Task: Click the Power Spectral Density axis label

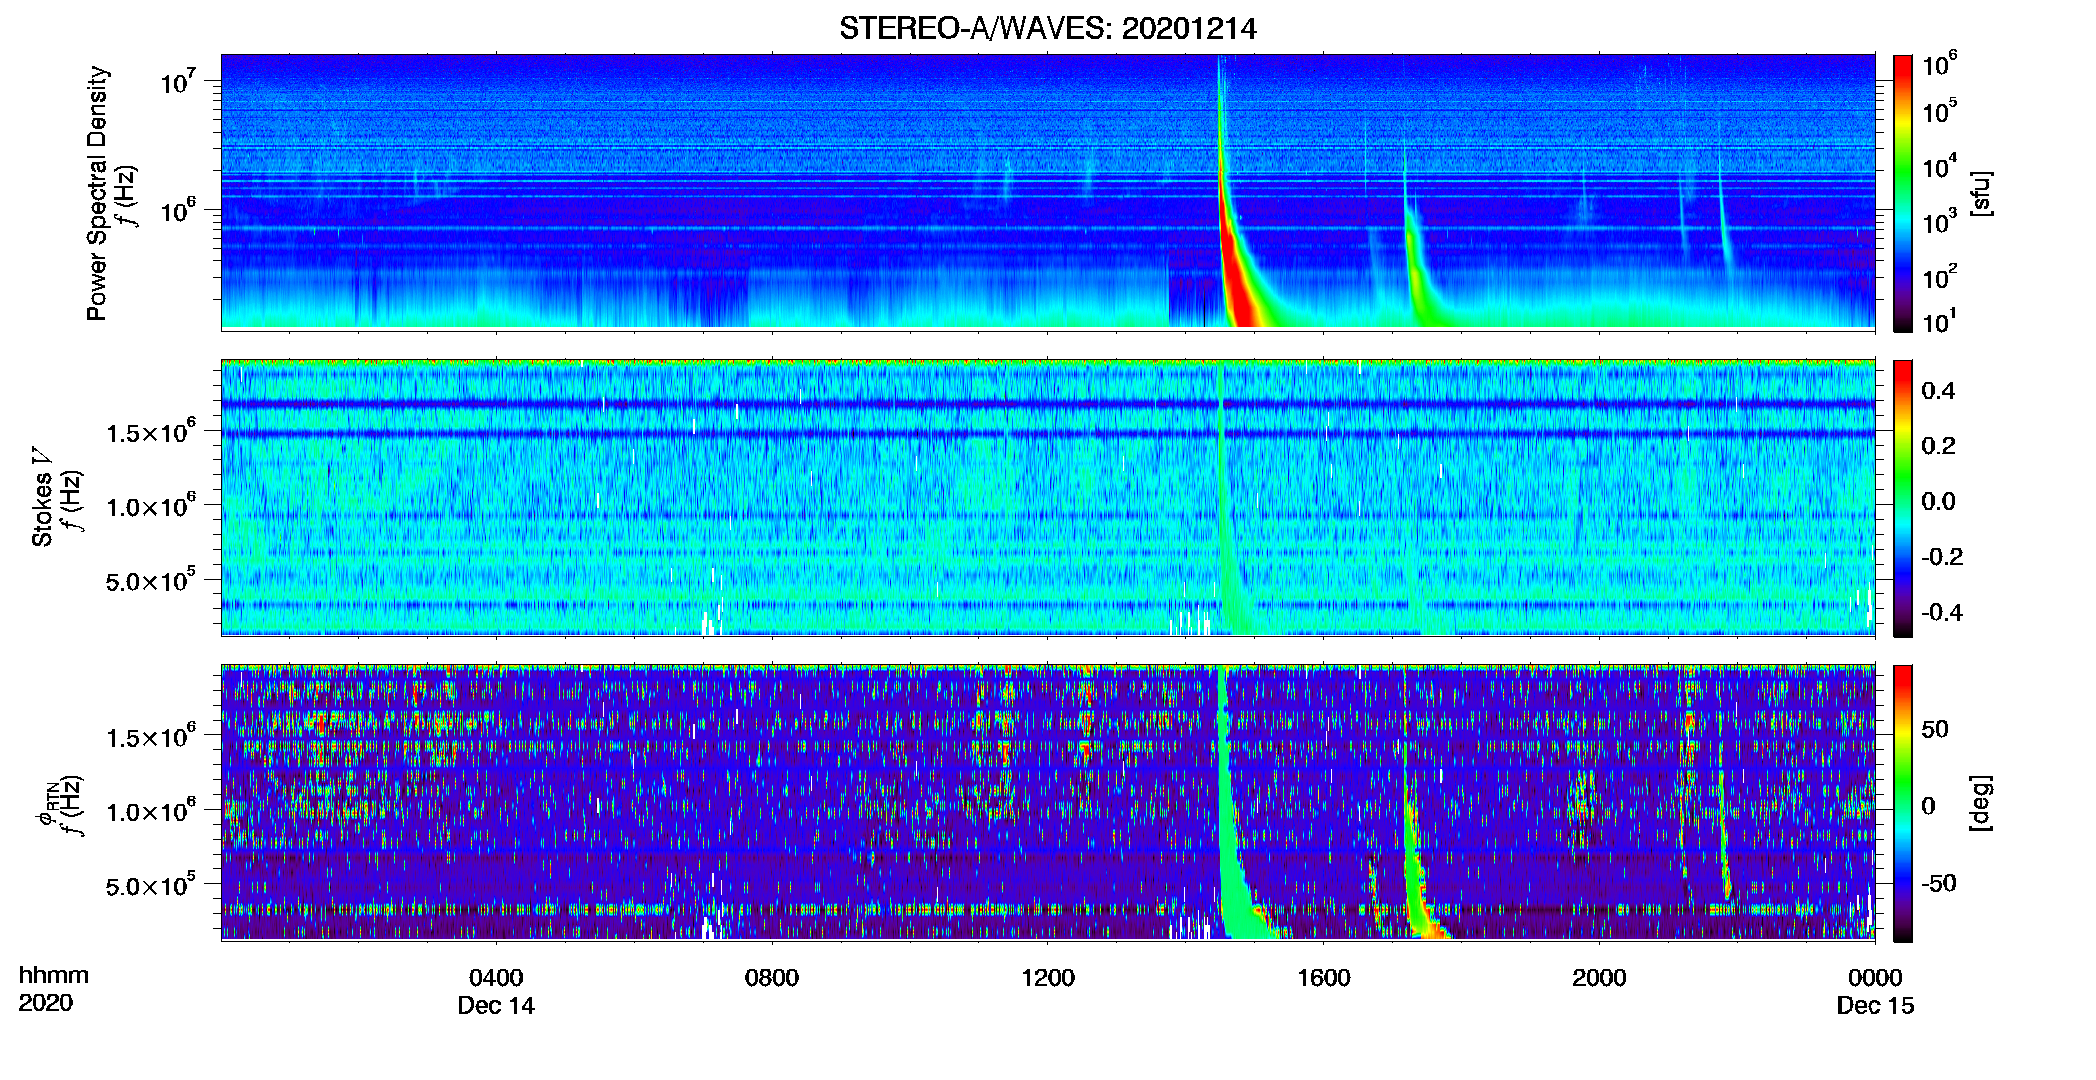Action: click(97, 193)
